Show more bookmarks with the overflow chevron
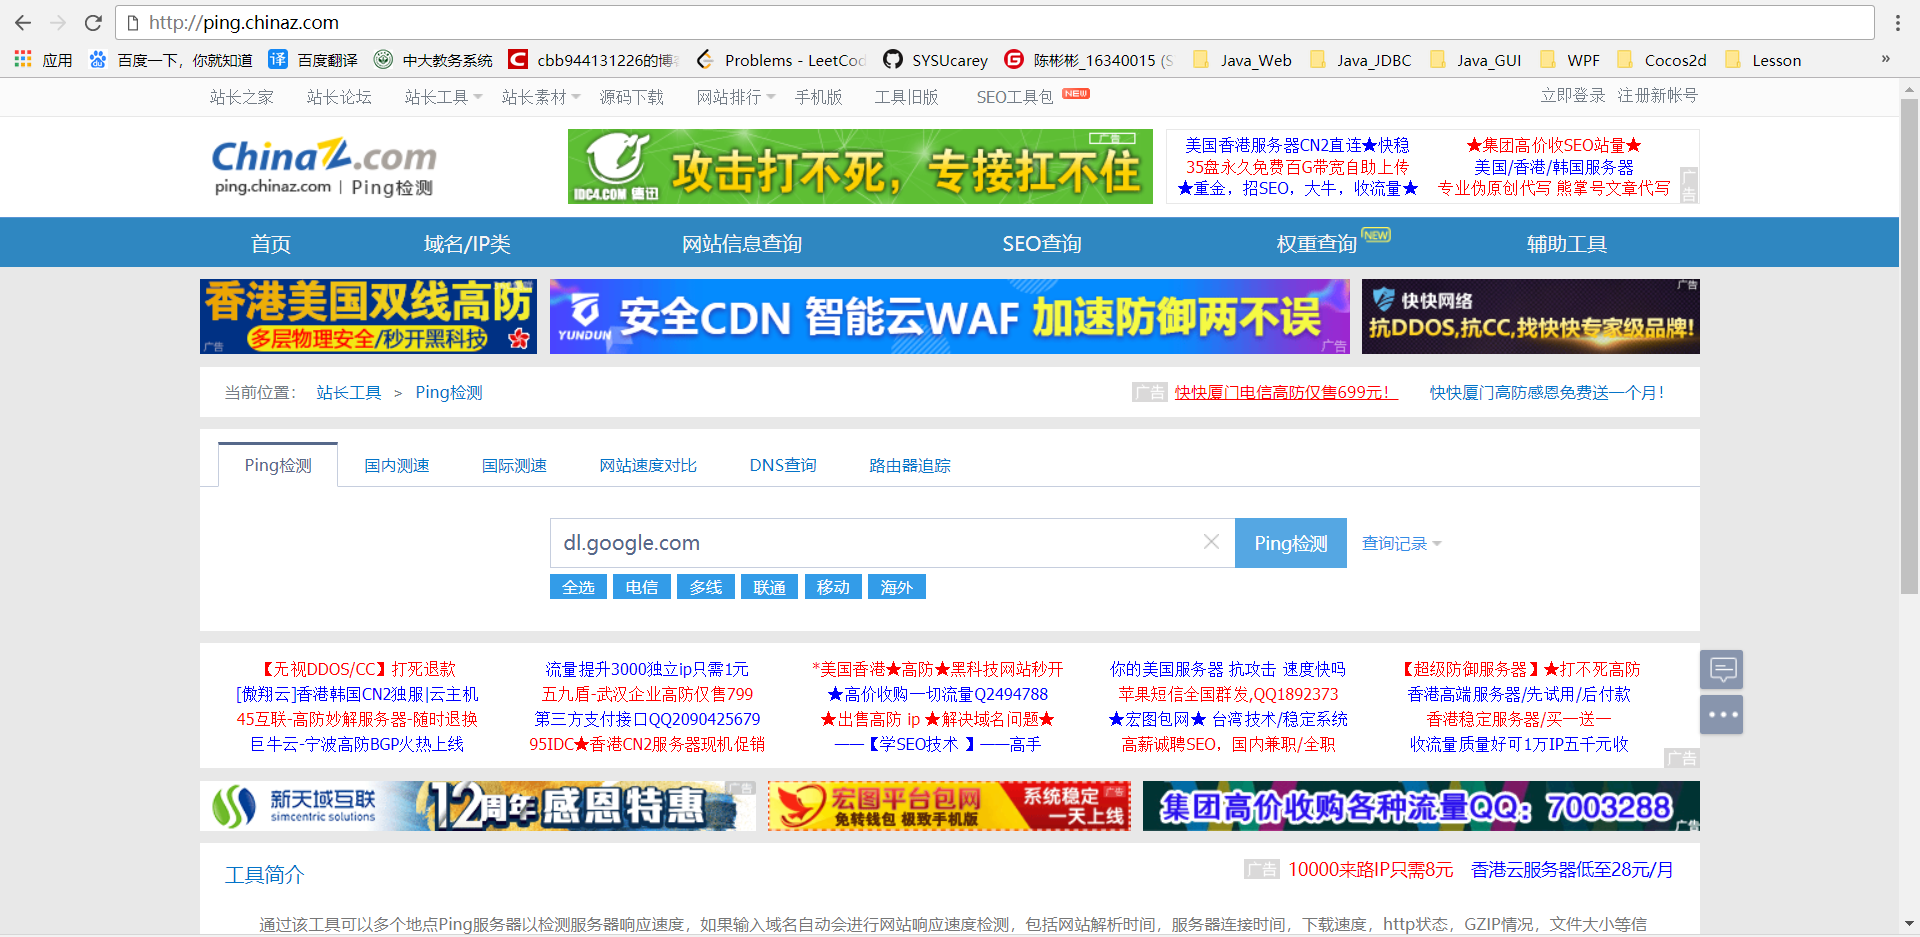The width and height of the screenshot is (1920, 937). (1885, 59)
